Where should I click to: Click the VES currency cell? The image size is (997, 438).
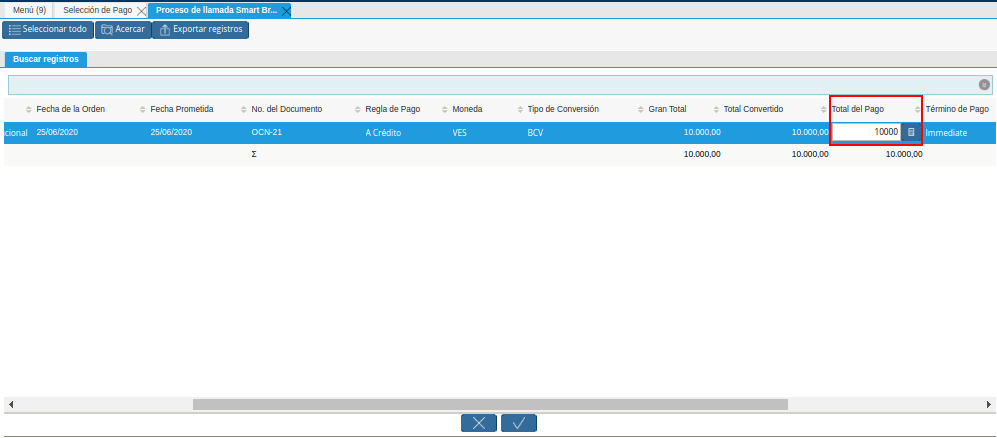pyautogui.click(x=460, y=133)
